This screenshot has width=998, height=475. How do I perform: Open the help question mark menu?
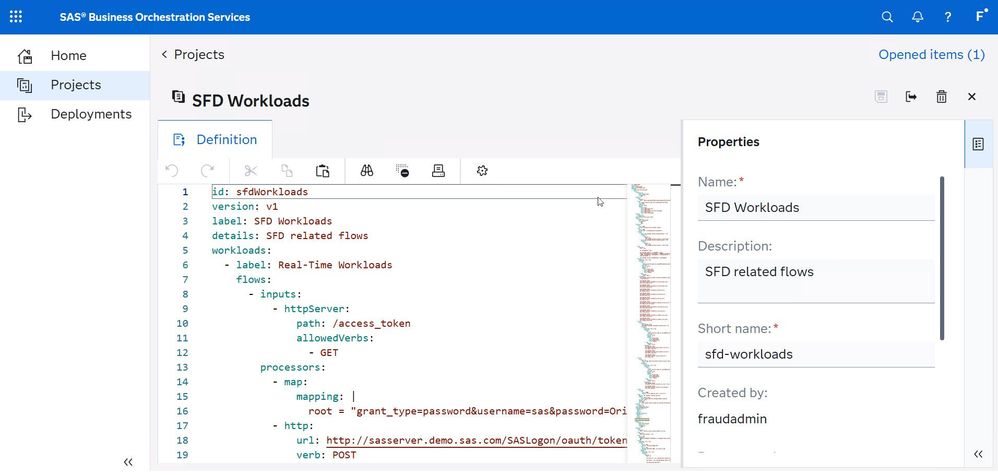tap(948, 17)
